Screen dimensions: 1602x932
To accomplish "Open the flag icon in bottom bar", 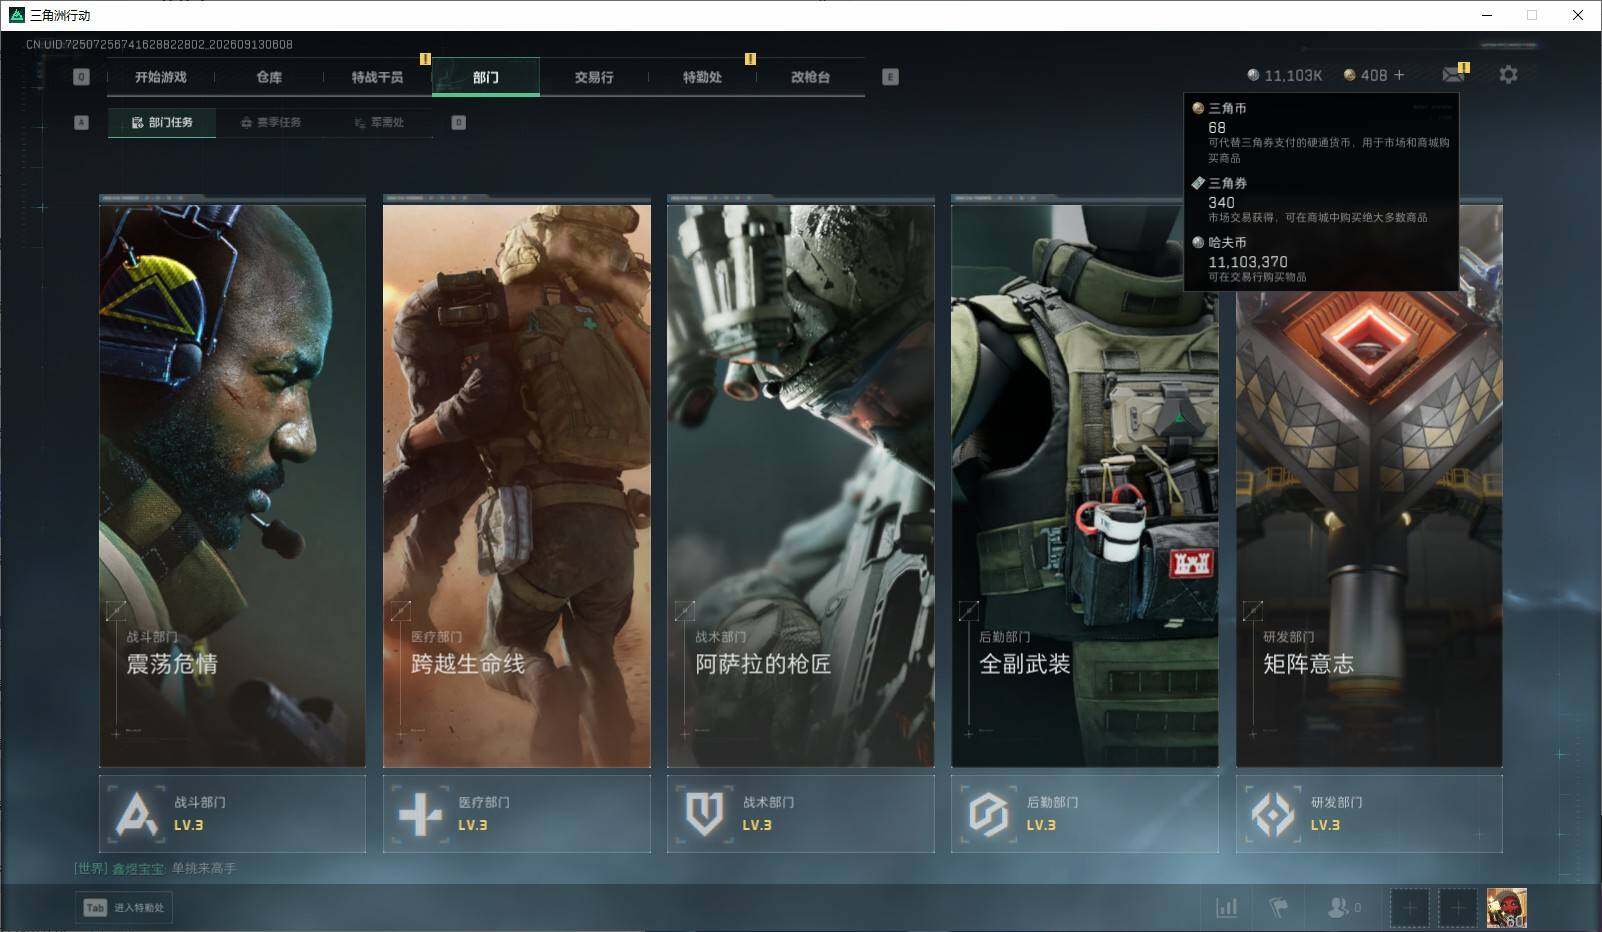I will pyautogui.click(x=1278, y=908).
